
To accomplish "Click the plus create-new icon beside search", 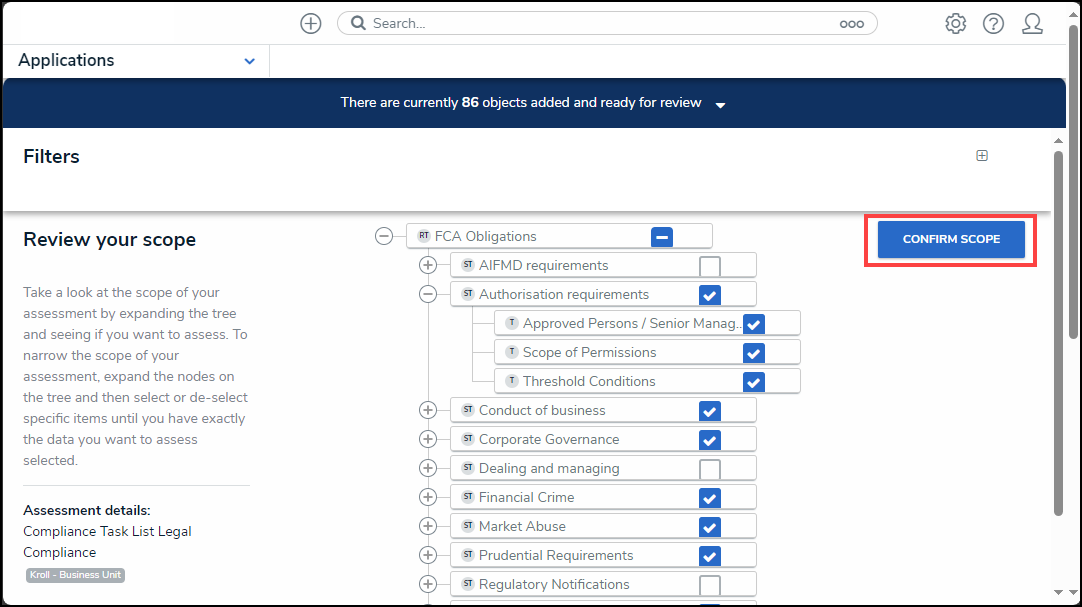I will pyautogui.click(x=311, y=24).
